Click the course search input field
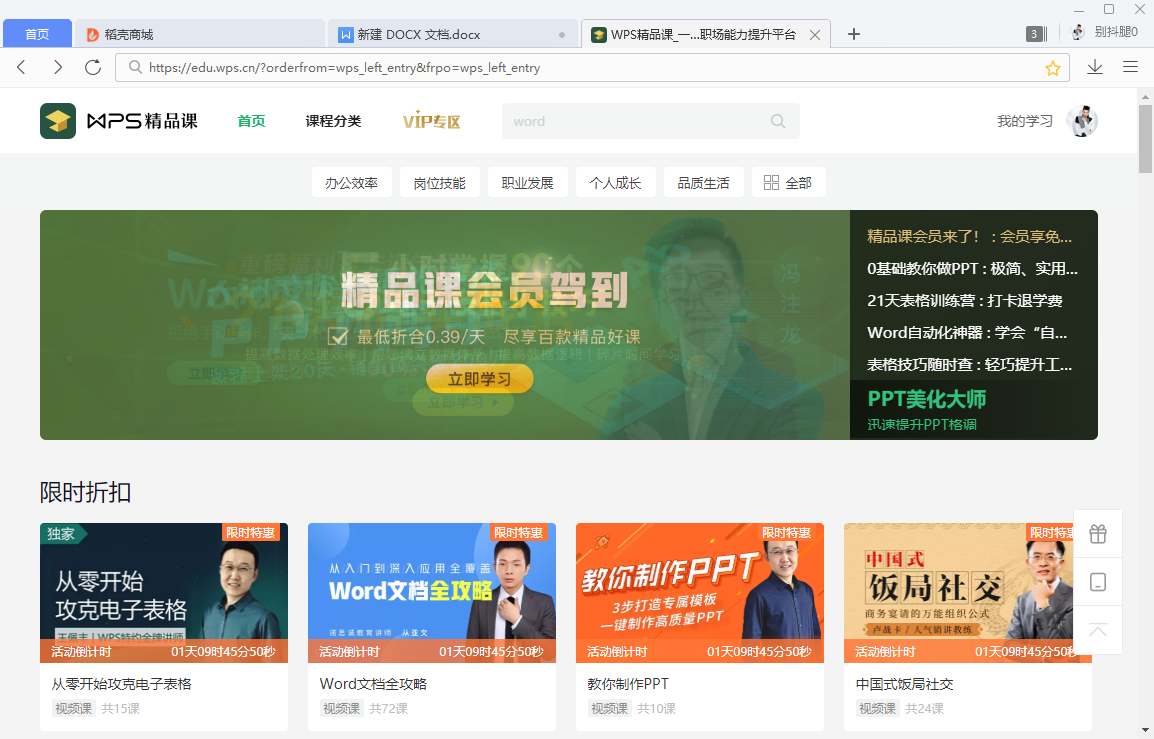This screenshot has width=1154, height=739. [651, 121]
